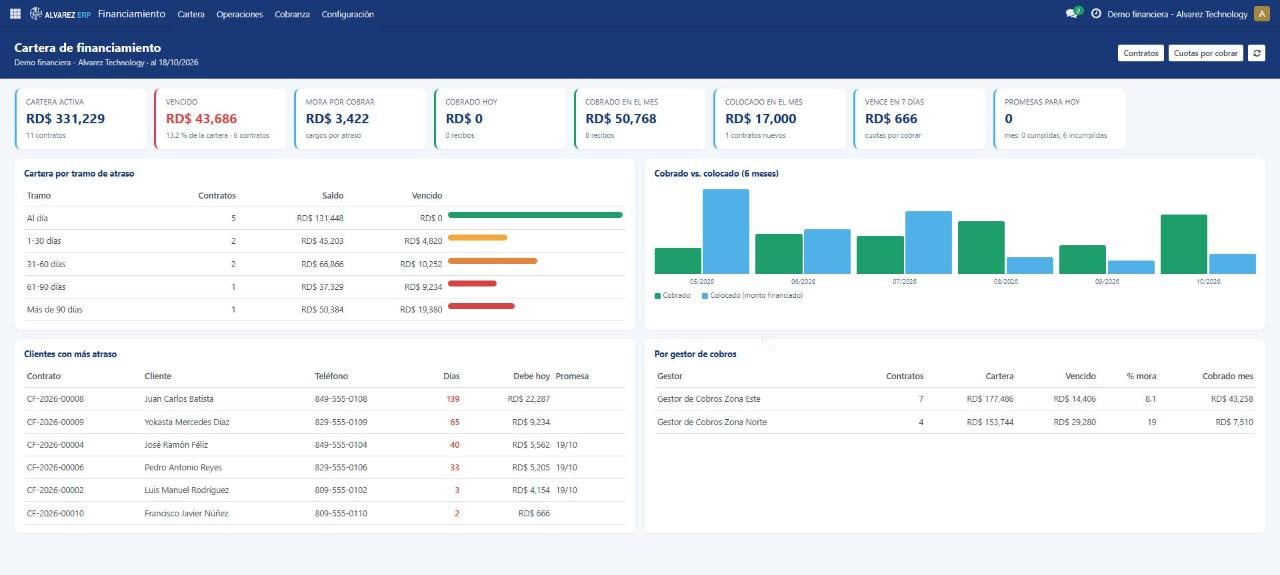Open the chat messages icon
Screen dimensions: 1280x575
click(x=1072, y=14)
